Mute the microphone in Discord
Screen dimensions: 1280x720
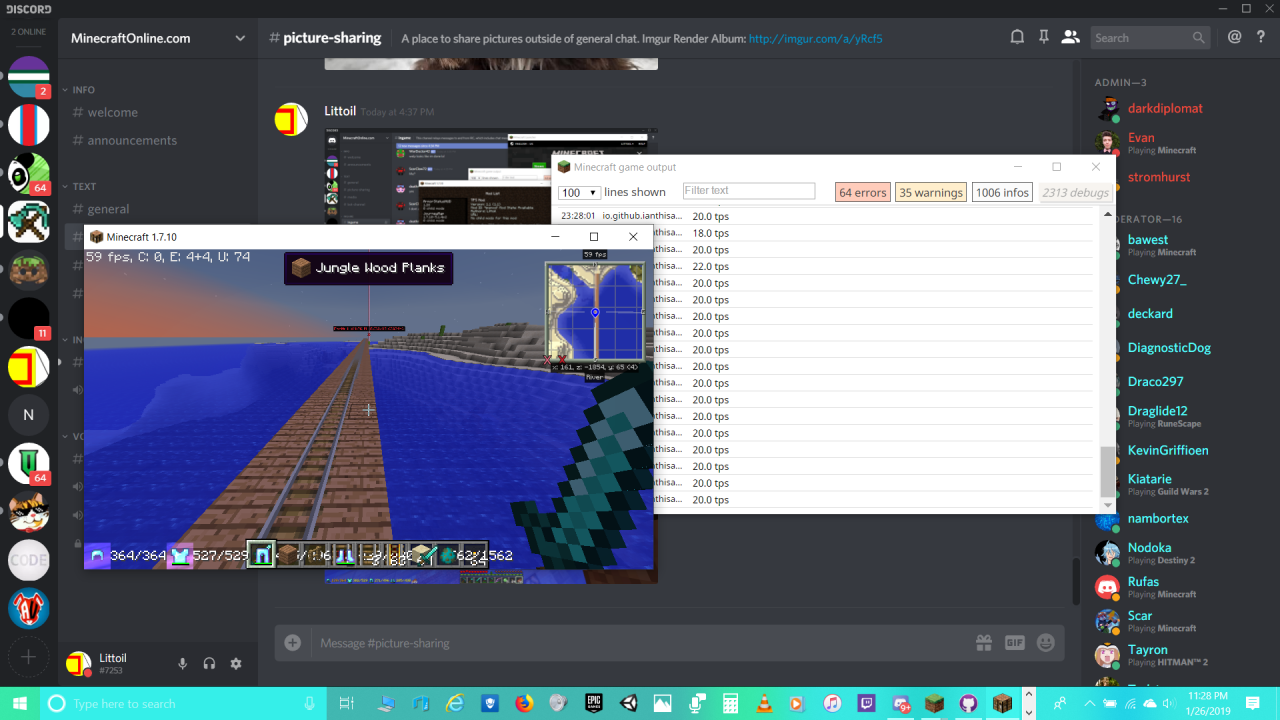(182, 663)
